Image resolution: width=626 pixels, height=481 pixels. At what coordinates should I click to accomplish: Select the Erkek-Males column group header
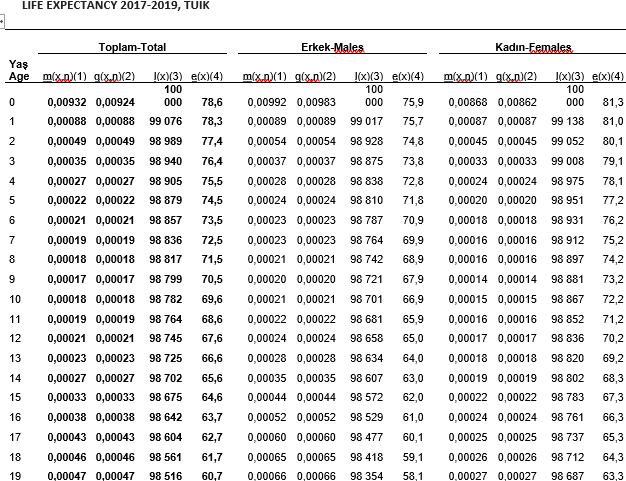[x=331, y=48]
